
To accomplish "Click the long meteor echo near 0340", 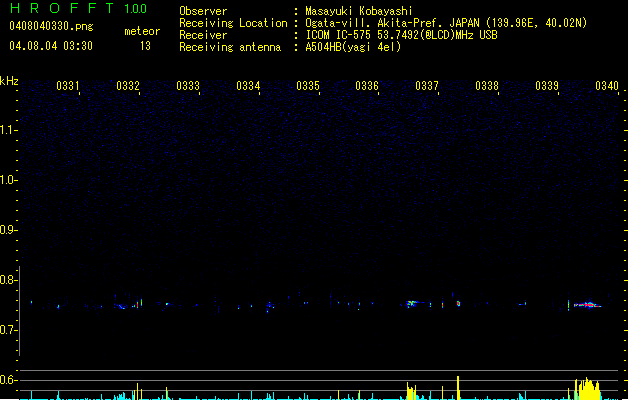I will pos(587,305).
